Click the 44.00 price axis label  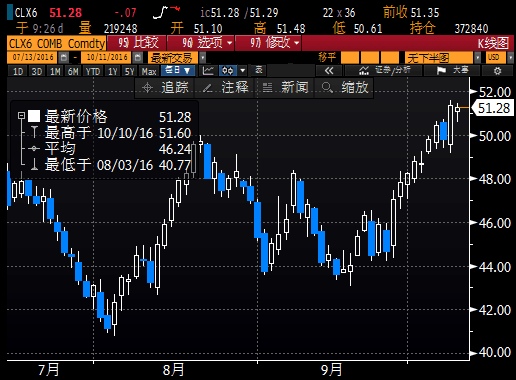[x=495, y=267]
